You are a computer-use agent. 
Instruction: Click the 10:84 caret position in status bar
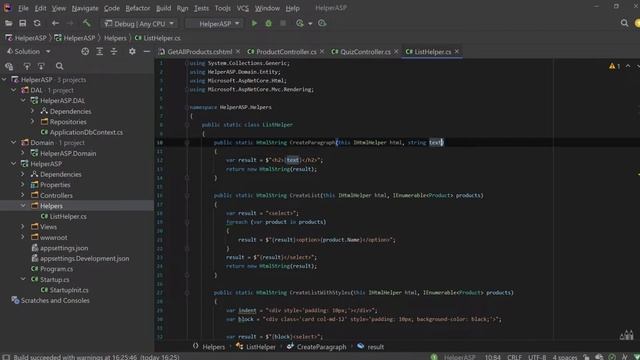493,357
